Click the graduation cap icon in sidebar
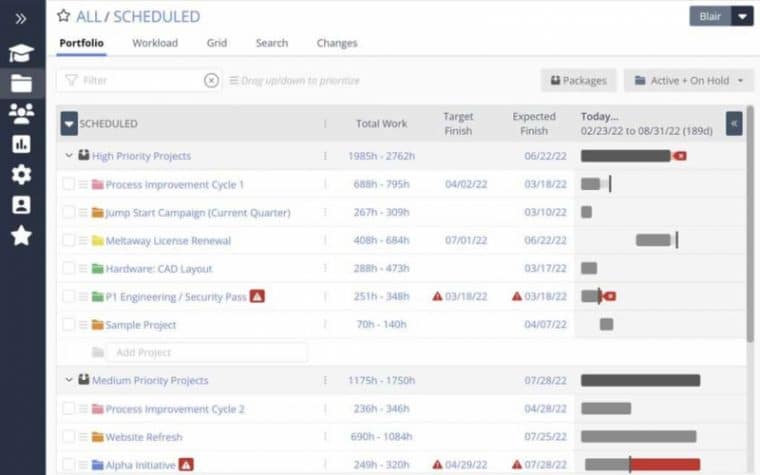The width and height of the screenshot is (760, 475). 21,53
